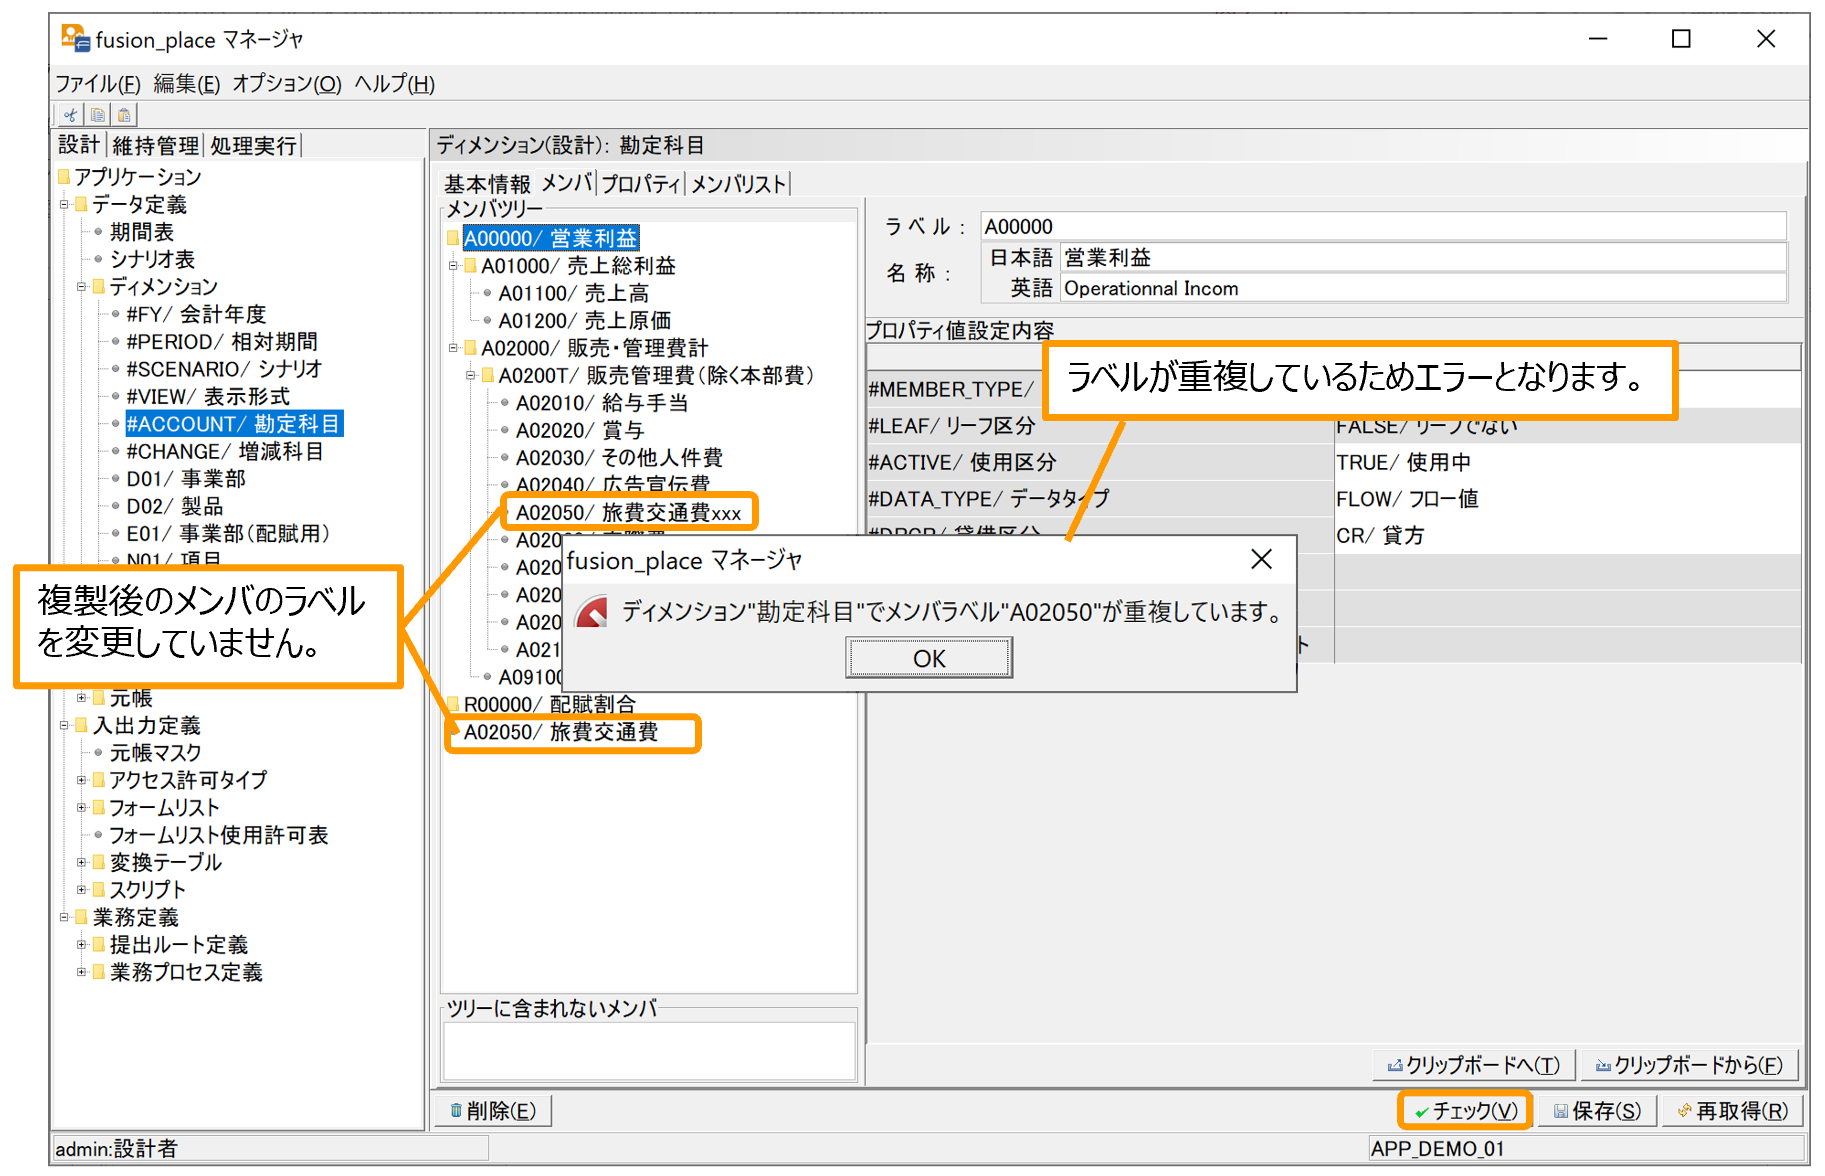Switch to the 処理実行 tab
The image size is (1825, 1176).
point(253,146)
